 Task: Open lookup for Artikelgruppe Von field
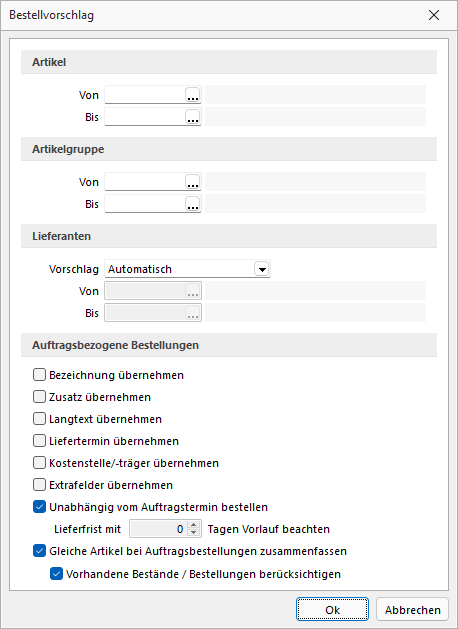[x=193, y=182]
